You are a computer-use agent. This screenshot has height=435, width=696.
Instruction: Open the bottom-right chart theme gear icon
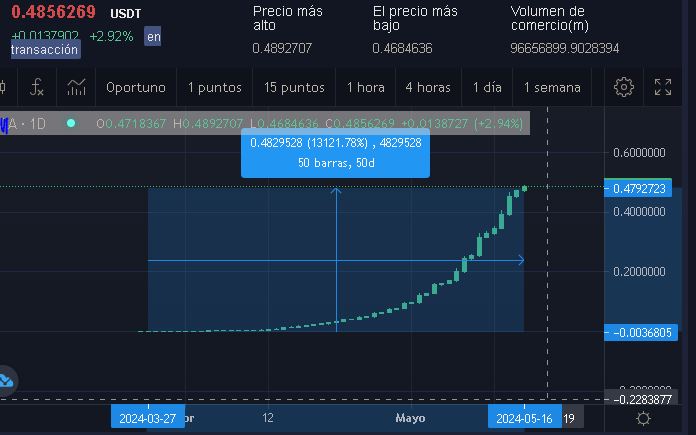643,418
